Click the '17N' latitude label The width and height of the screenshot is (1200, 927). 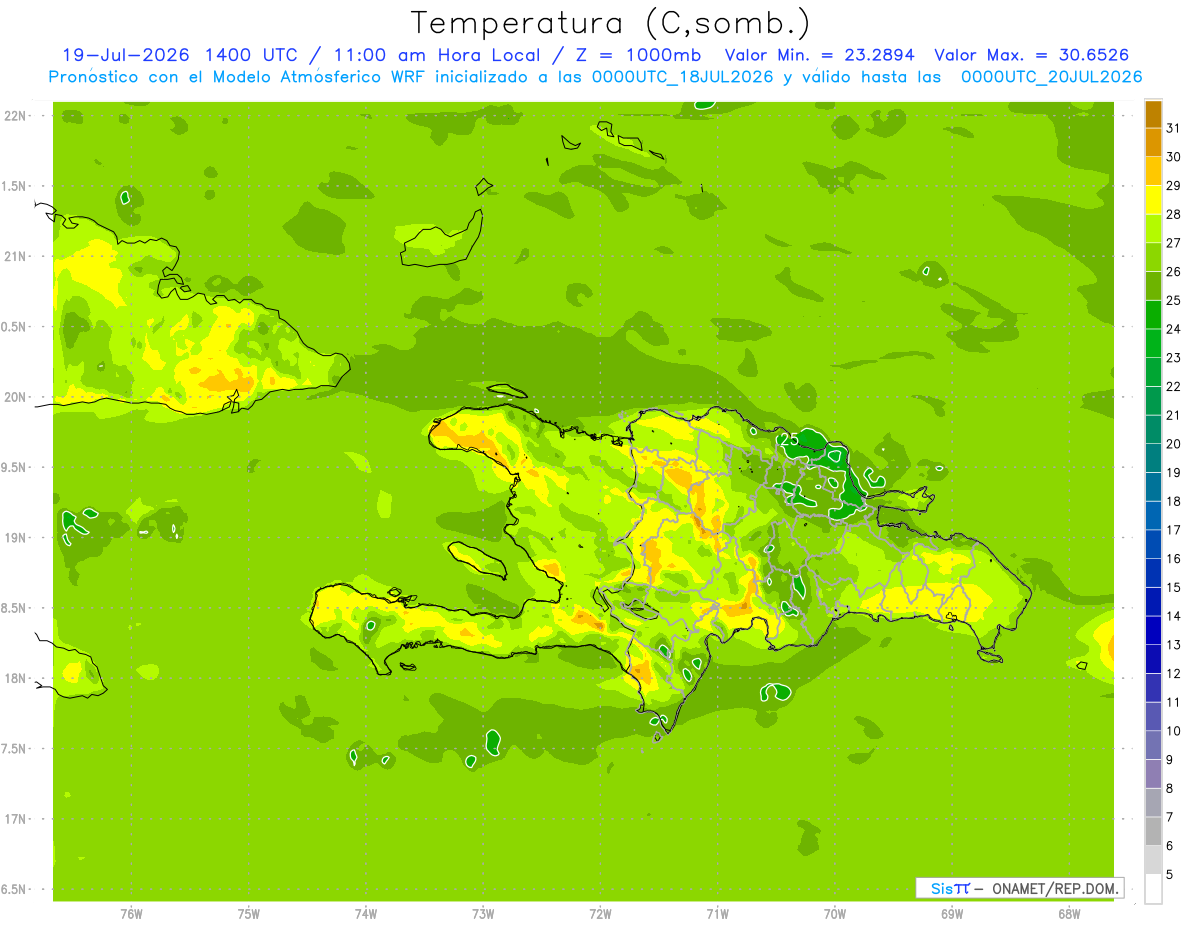coord(14,819)
